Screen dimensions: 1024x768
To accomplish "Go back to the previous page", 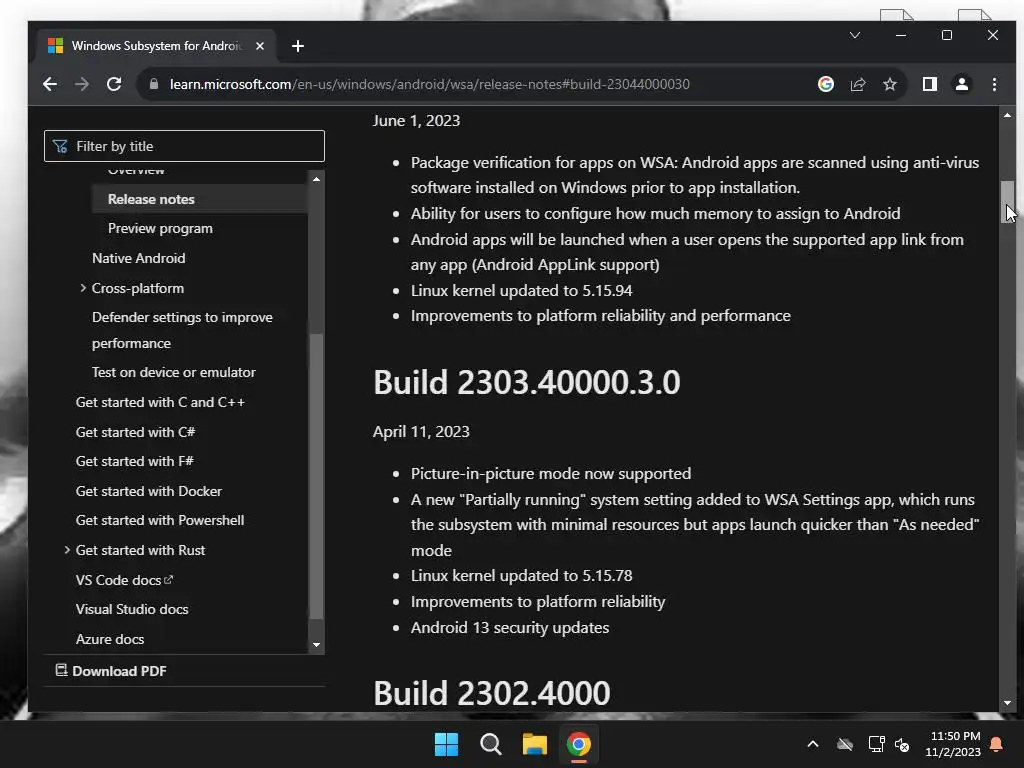I will [50, 84].
